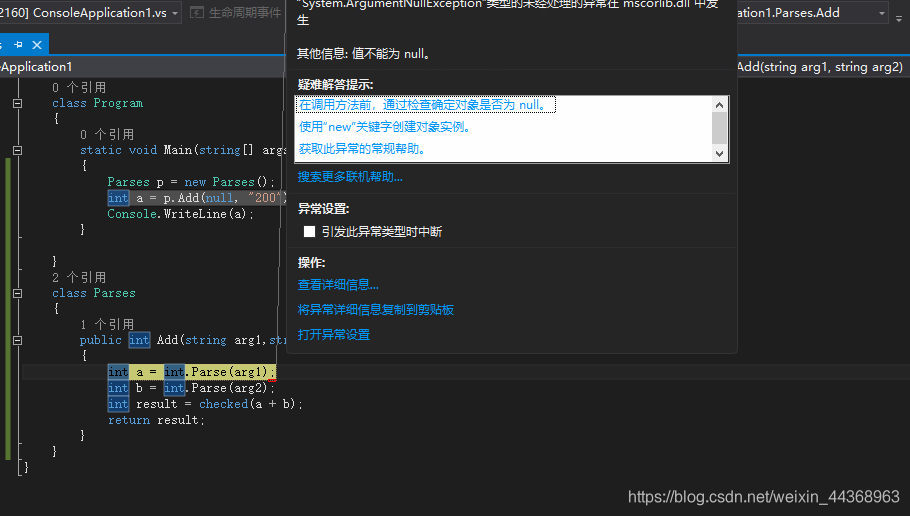Open the ConsoleApplication1.vs process dropdown
This screenshot has height=516, width=910.
[175, 13]
